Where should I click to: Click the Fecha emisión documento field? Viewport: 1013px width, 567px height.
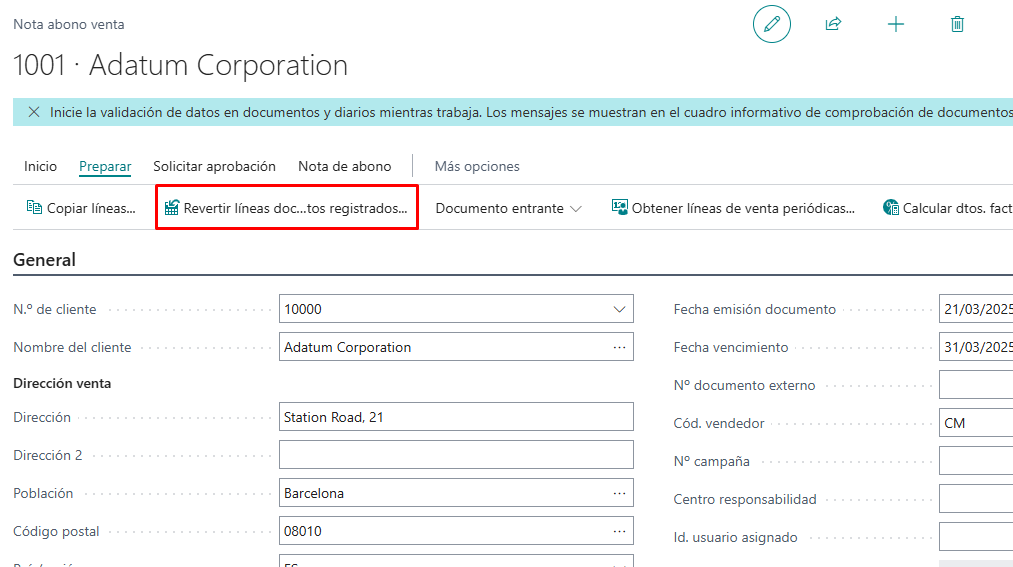(x=976, y=309)
